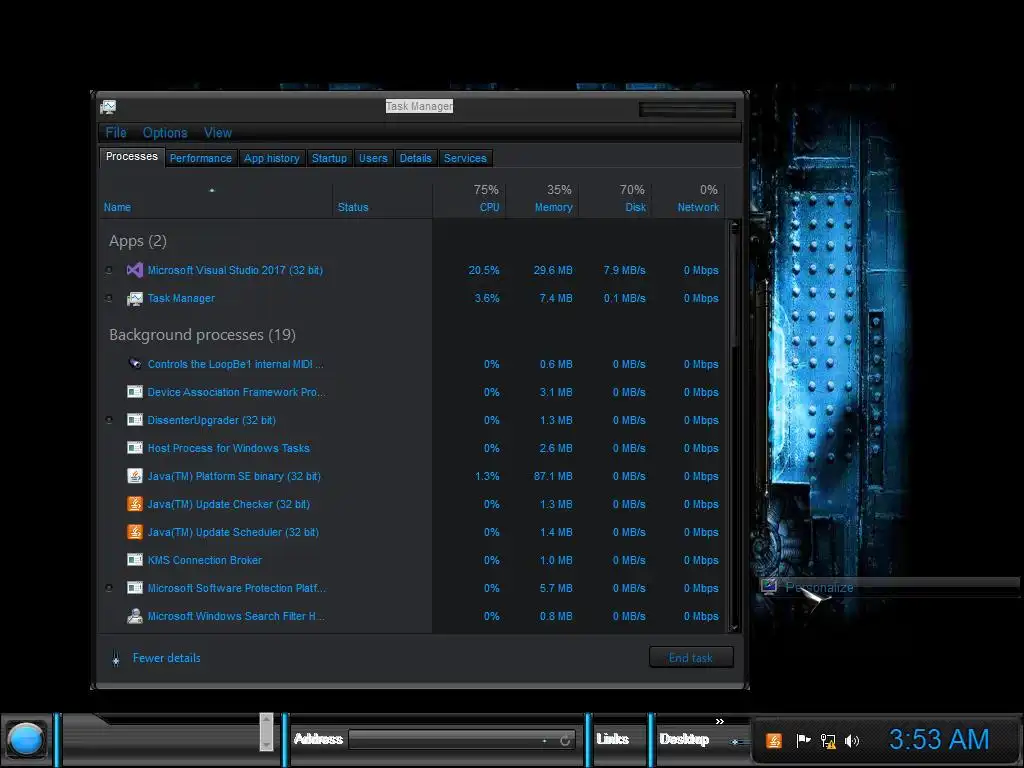Click the Host Process for Windows Tasks icon
Image resolution: width=1024 pixels, height=768 pixels.
click(135, 448)
